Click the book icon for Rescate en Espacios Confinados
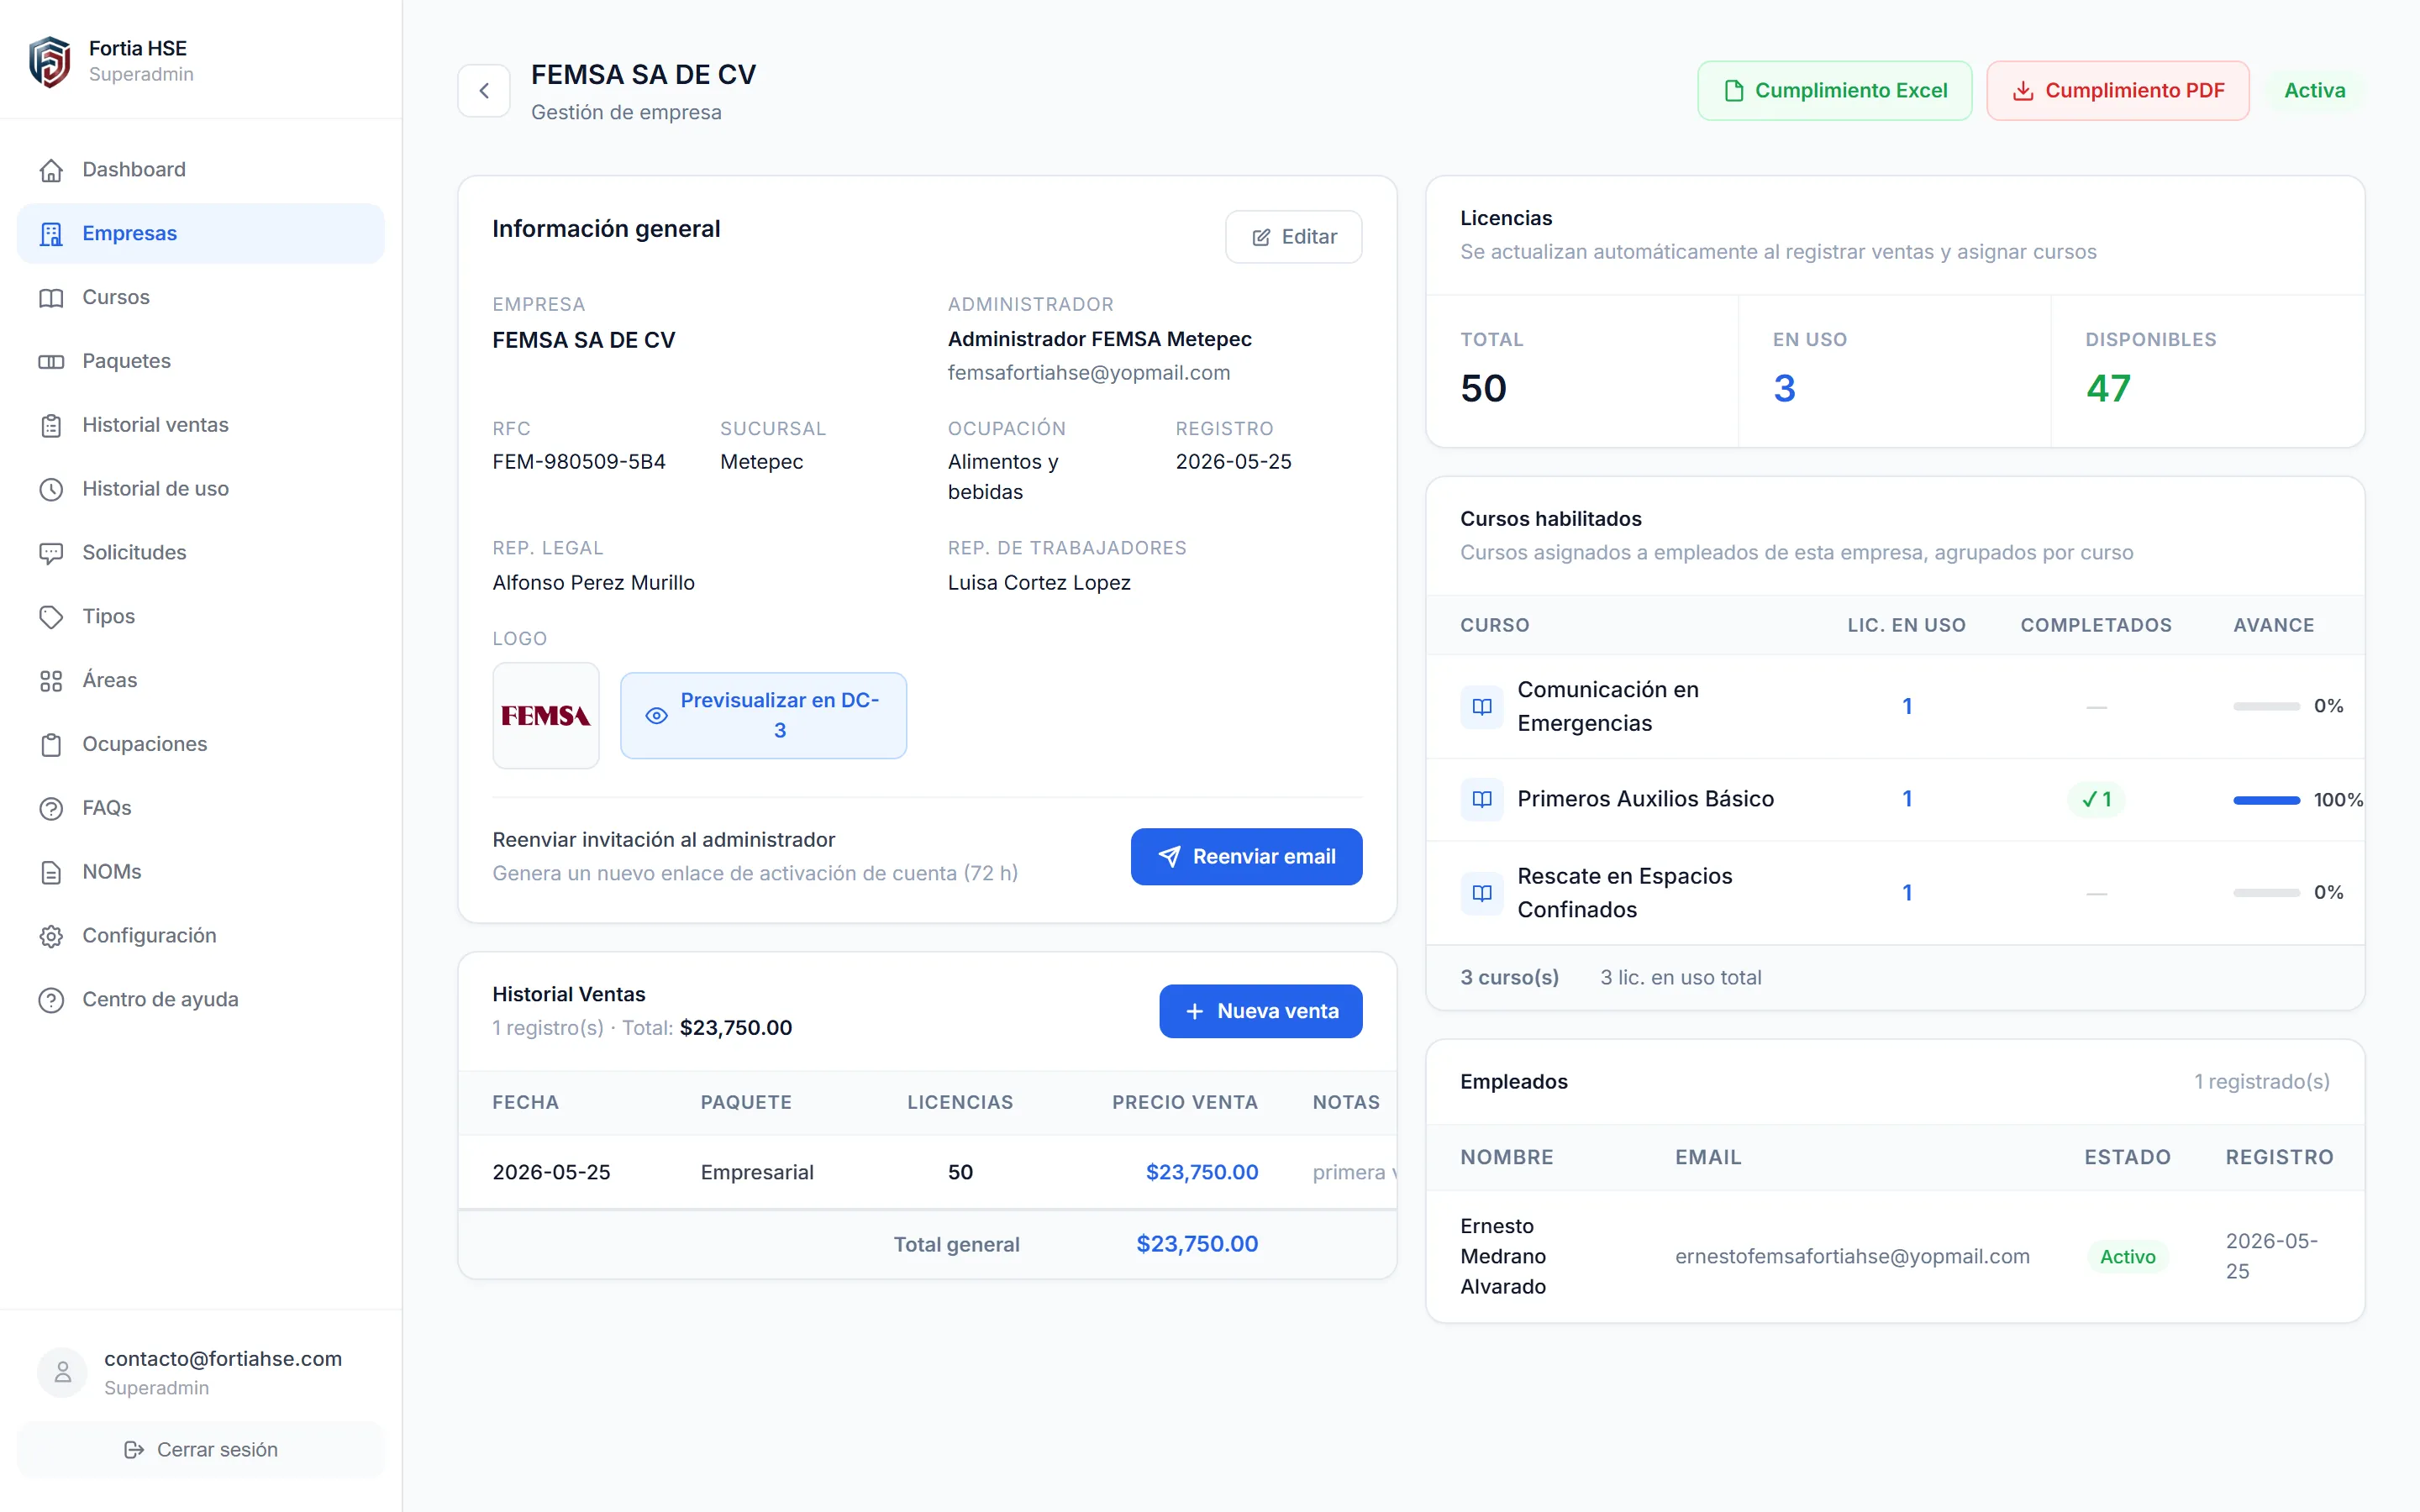The width and height of the screenshot is (2420, 1512). [1482, 893]
